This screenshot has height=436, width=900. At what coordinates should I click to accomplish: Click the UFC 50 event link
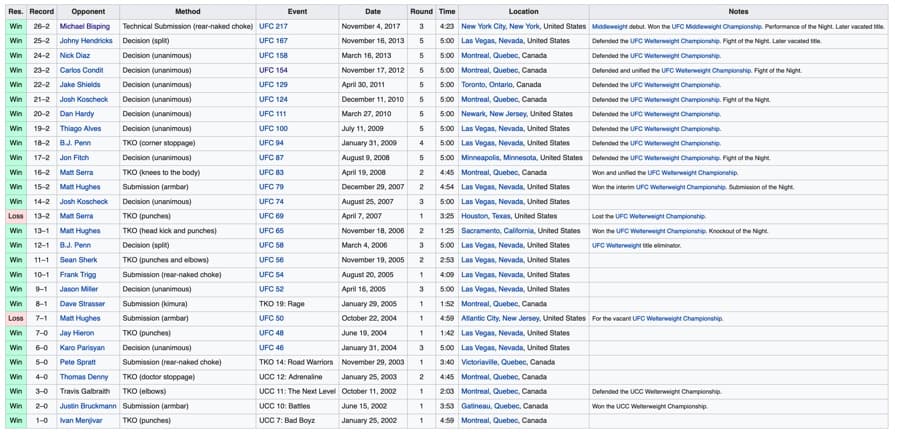click(x=271, y=318)
